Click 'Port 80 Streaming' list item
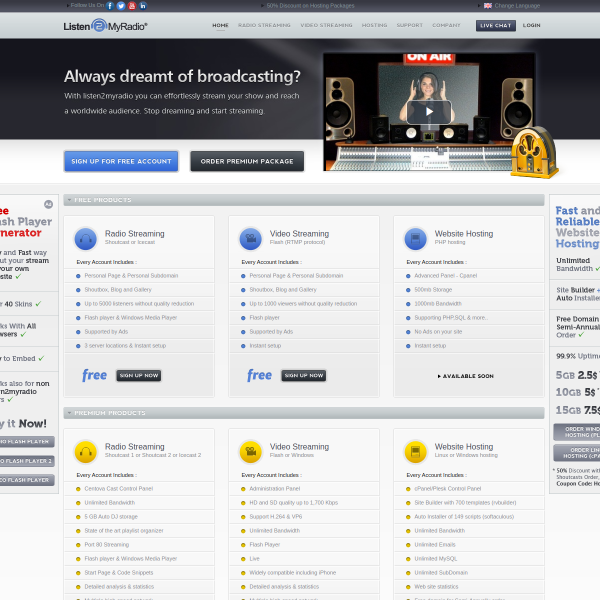The image size is (600, 600). click(x=107, y=545)
